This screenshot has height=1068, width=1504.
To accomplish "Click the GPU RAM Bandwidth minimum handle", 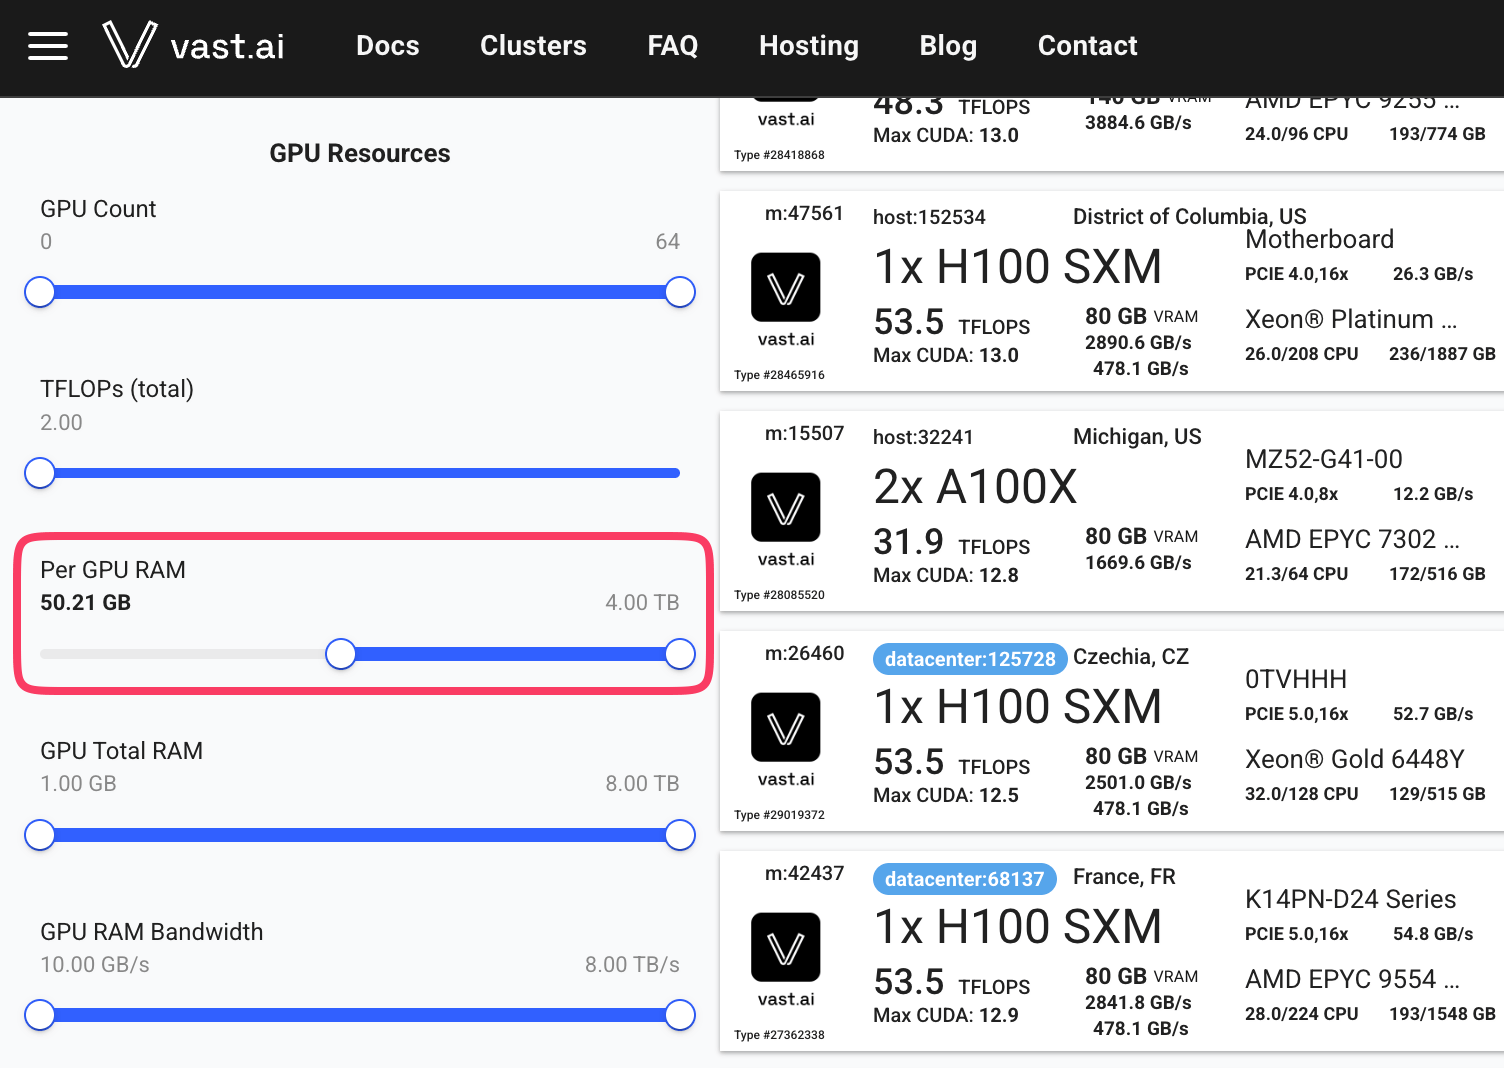I will (x=40, y=1015).
